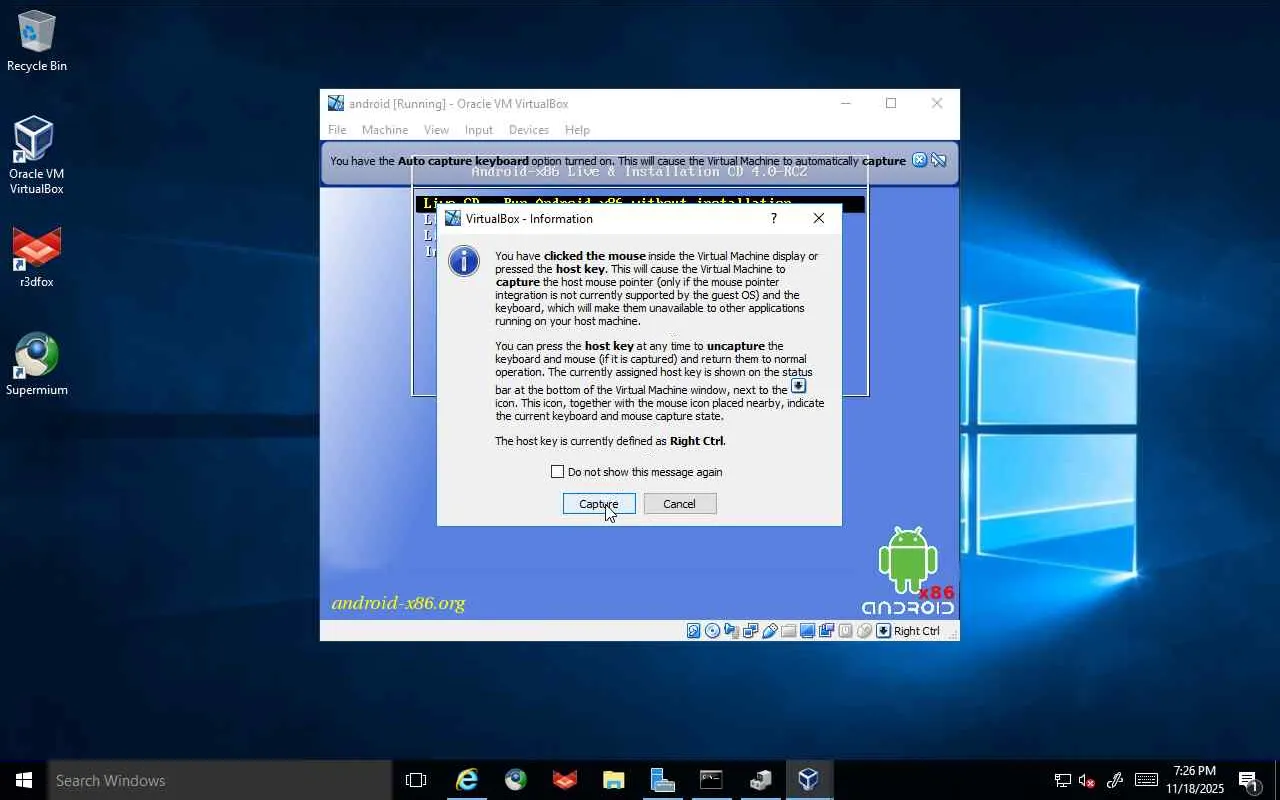1280x800 pixels.
Task: Click the optical disc status icon
Action: (x=713, y=631)
